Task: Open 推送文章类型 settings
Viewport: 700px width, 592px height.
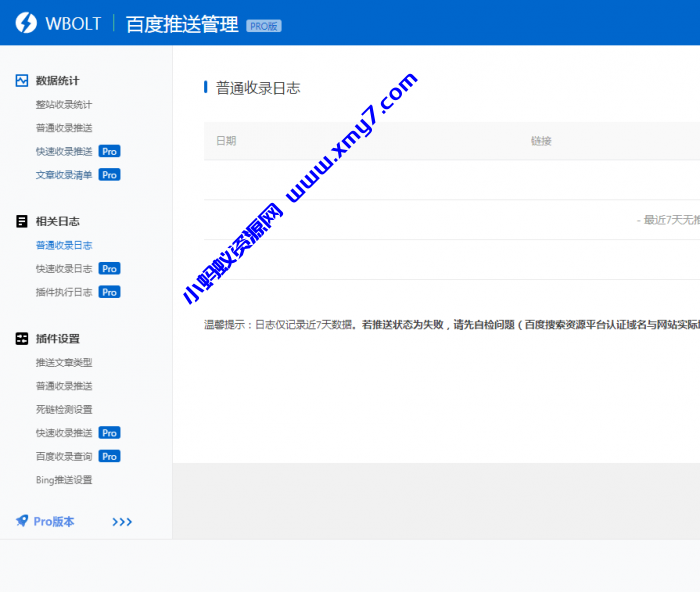Action: pos(64,363)
